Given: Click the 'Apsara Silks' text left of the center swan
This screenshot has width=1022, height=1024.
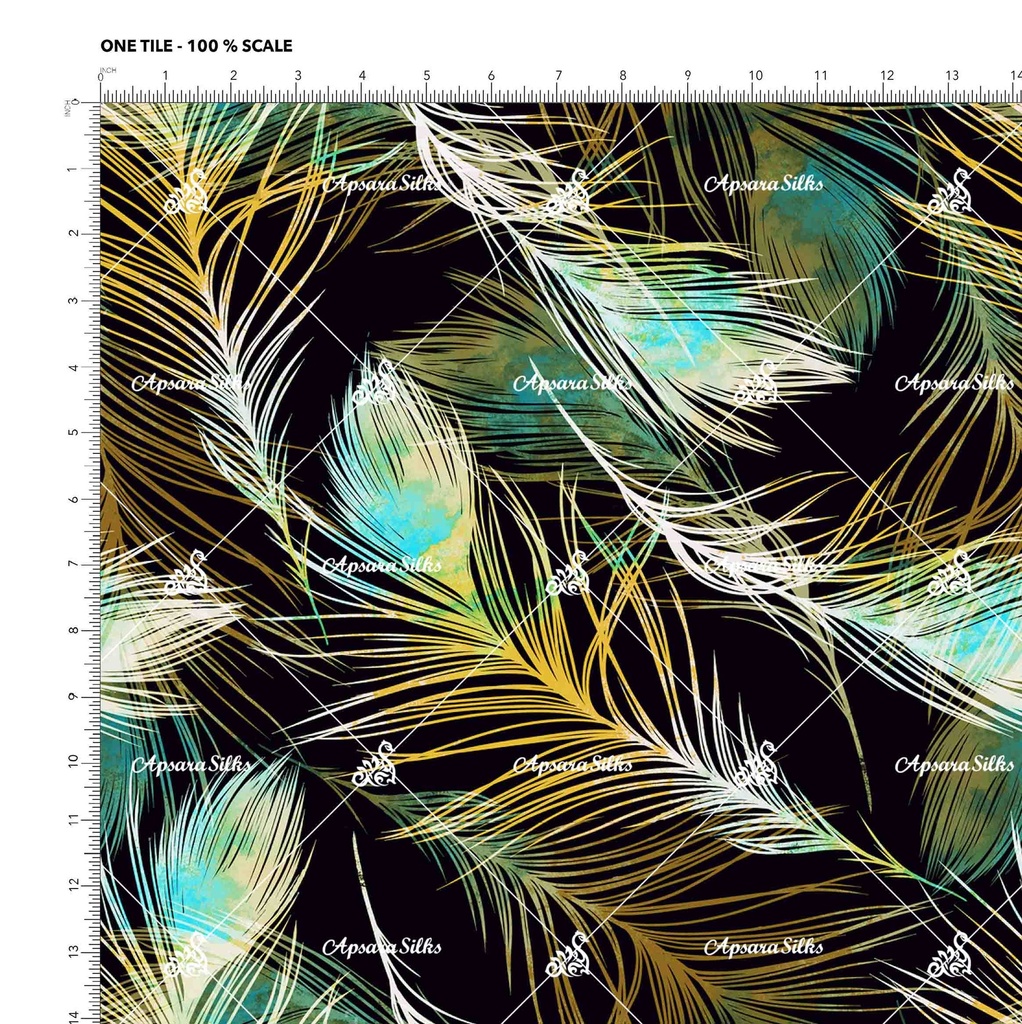Looking at the screenshot, I should pos(382,565).
